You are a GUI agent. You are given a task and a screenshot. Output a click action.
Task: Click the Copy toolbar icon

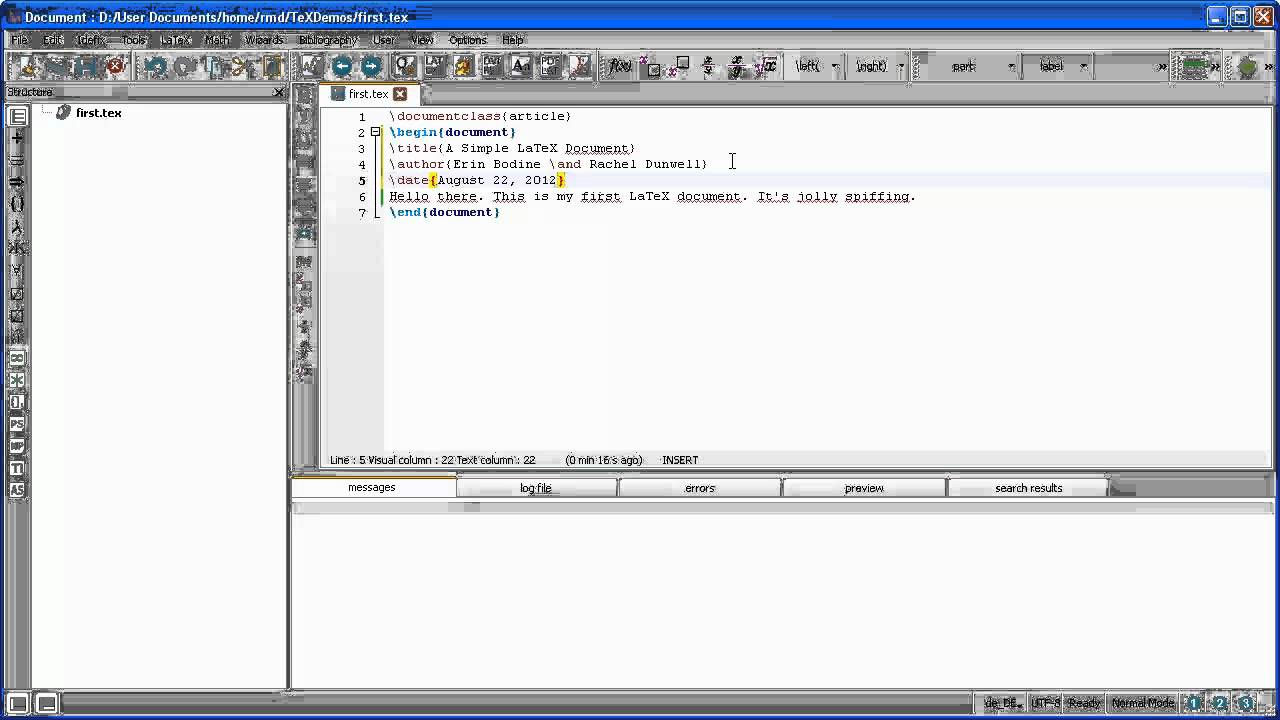(x=214, y=67)
